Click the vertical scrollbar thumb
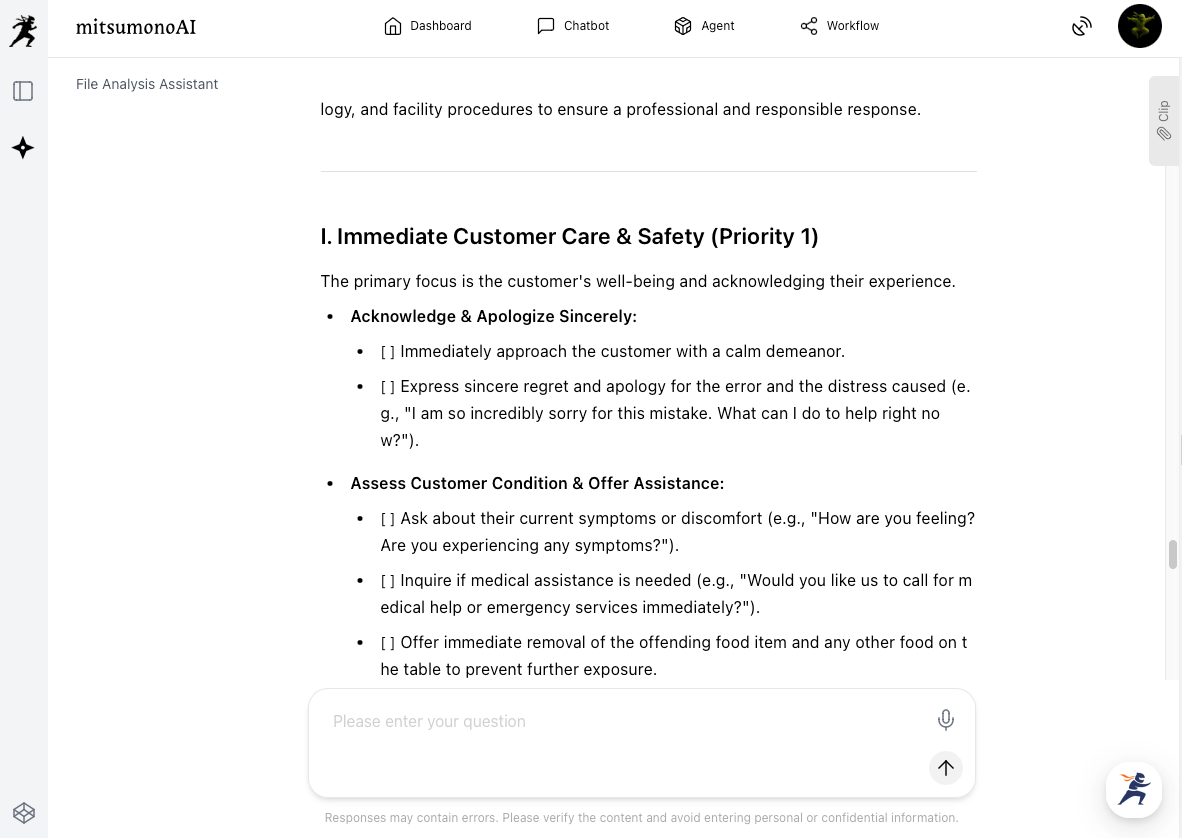 [x=1173, y=553]
